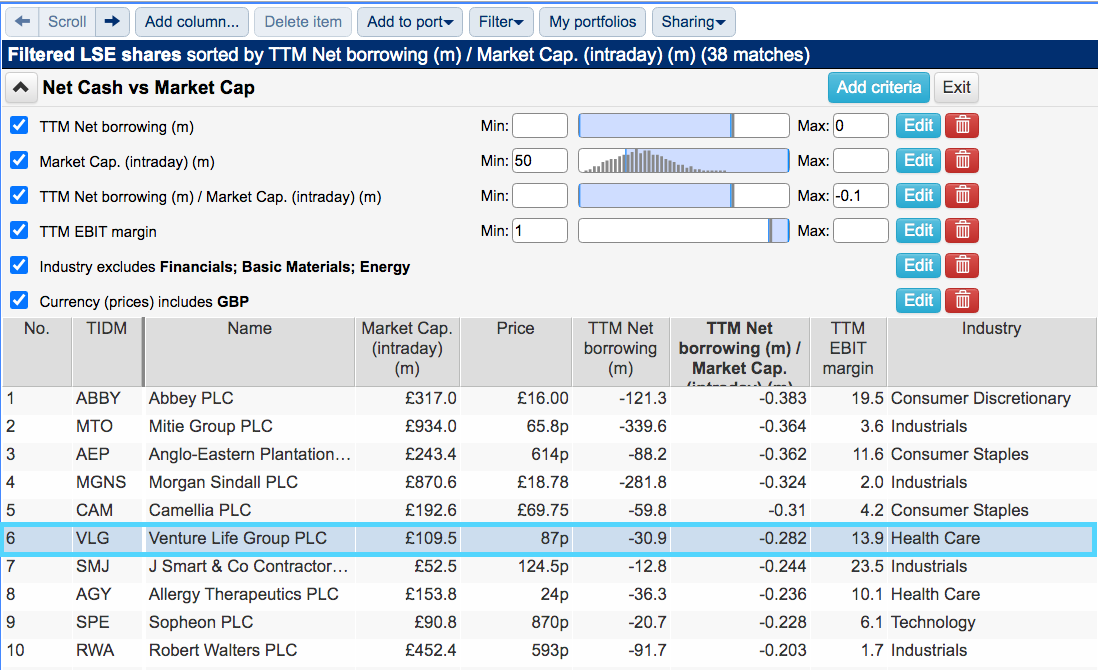Select the Robert Walters PLC row
This screenshot has height=670, width=1098.
(549, 650)
